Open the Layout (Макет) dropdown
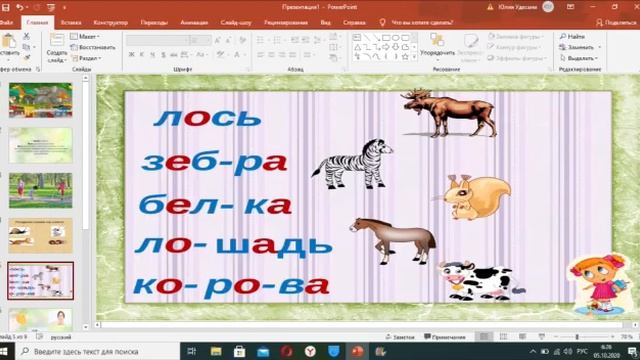Viewport: 640px width, 360px height. click(x=85, y=36)
